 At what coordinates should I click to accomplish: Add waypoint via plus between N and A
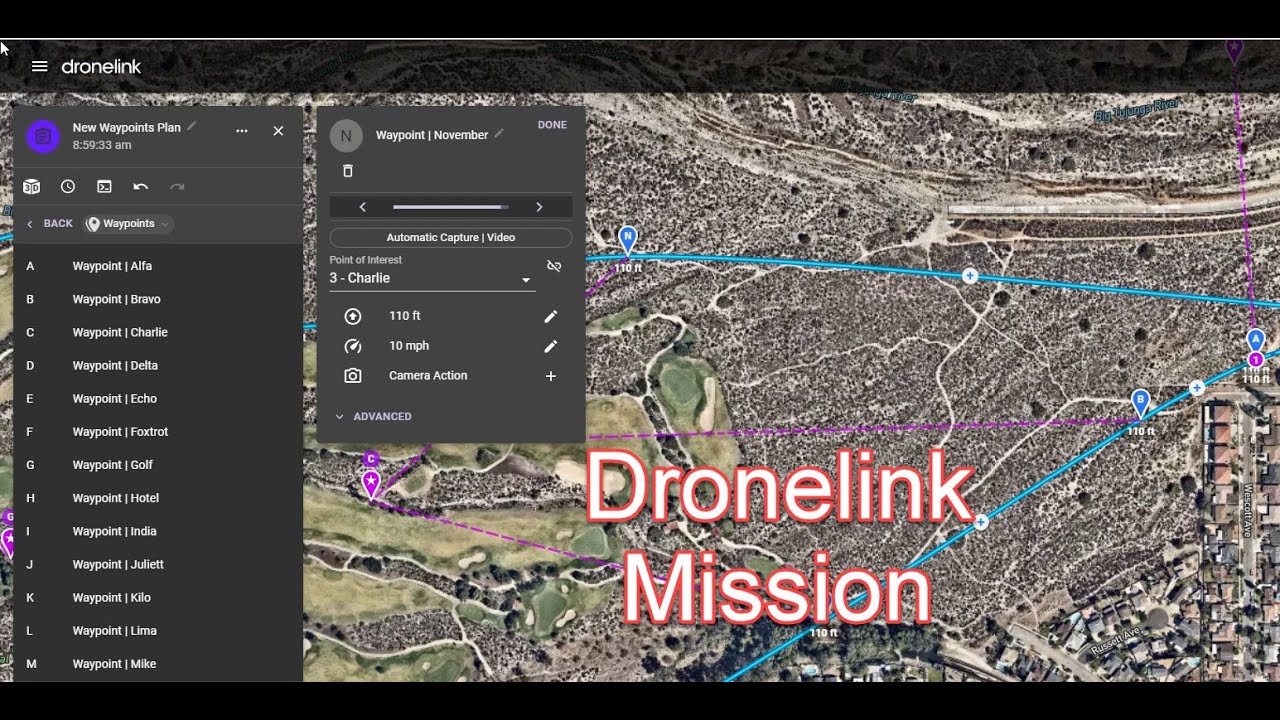[969, 275]
